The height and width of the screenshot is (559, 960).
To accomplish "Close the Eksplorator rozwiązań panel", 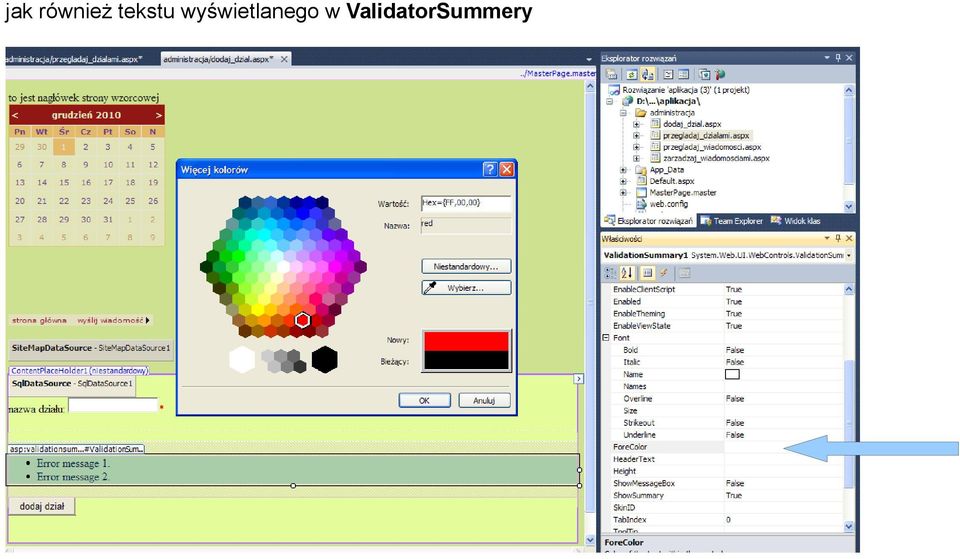I will pyautogui.click(x=849, y=58).
